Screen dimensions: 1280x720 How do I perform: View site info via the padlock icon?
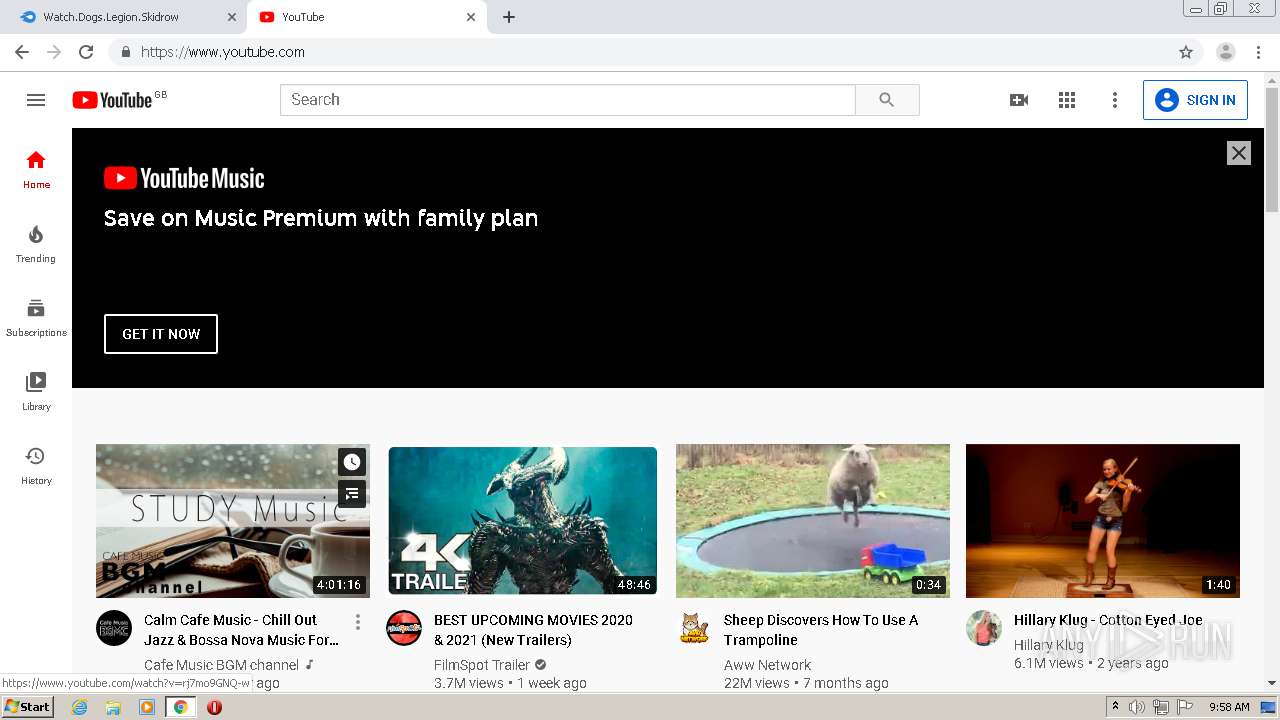pyautogui.click(x=126, y=52)
